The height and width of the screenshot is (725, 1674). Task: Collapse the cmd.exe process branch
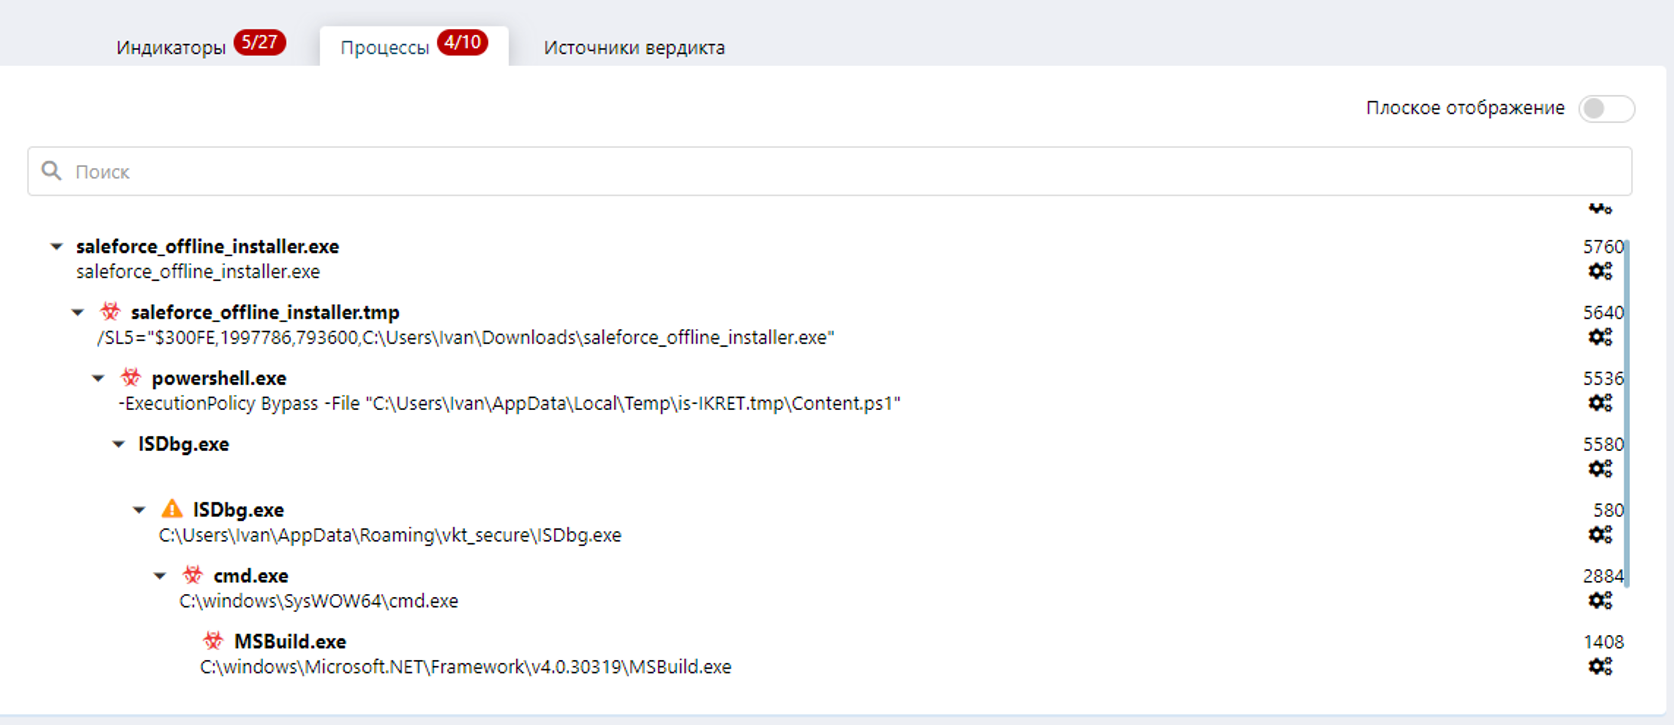160,576
